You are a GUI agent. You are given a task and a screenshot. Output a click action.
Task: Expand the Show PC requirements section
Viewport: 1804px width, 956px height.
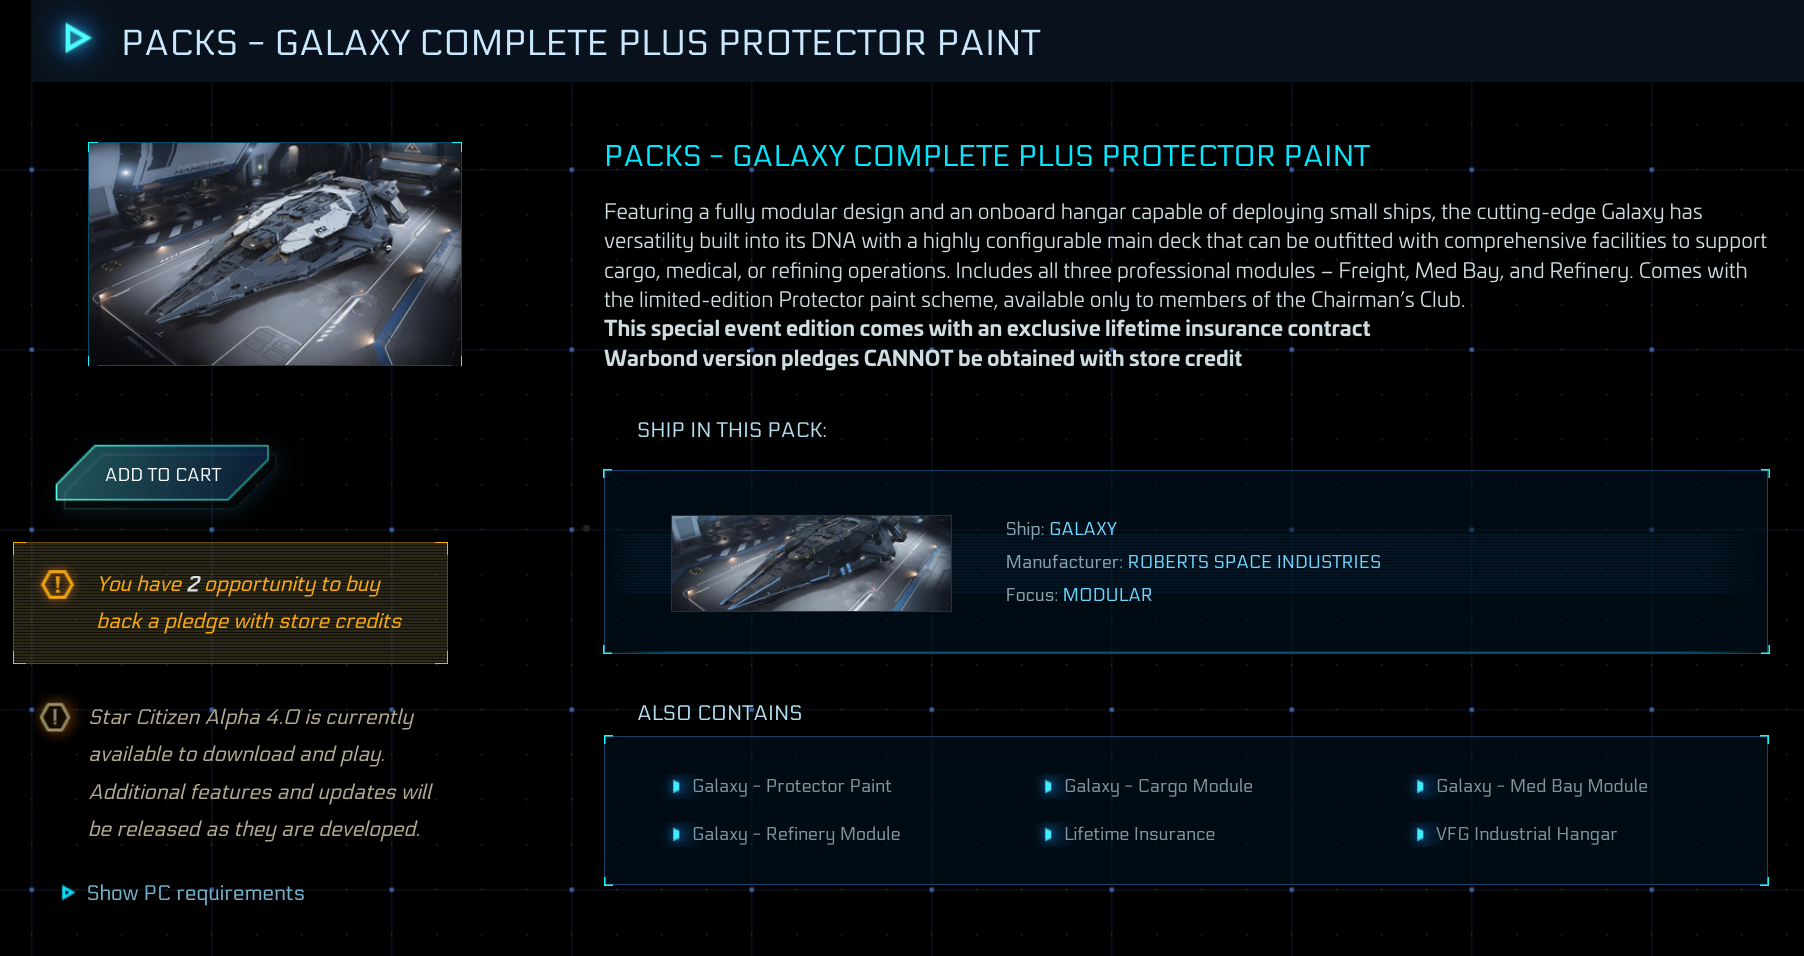pos(195,893)
